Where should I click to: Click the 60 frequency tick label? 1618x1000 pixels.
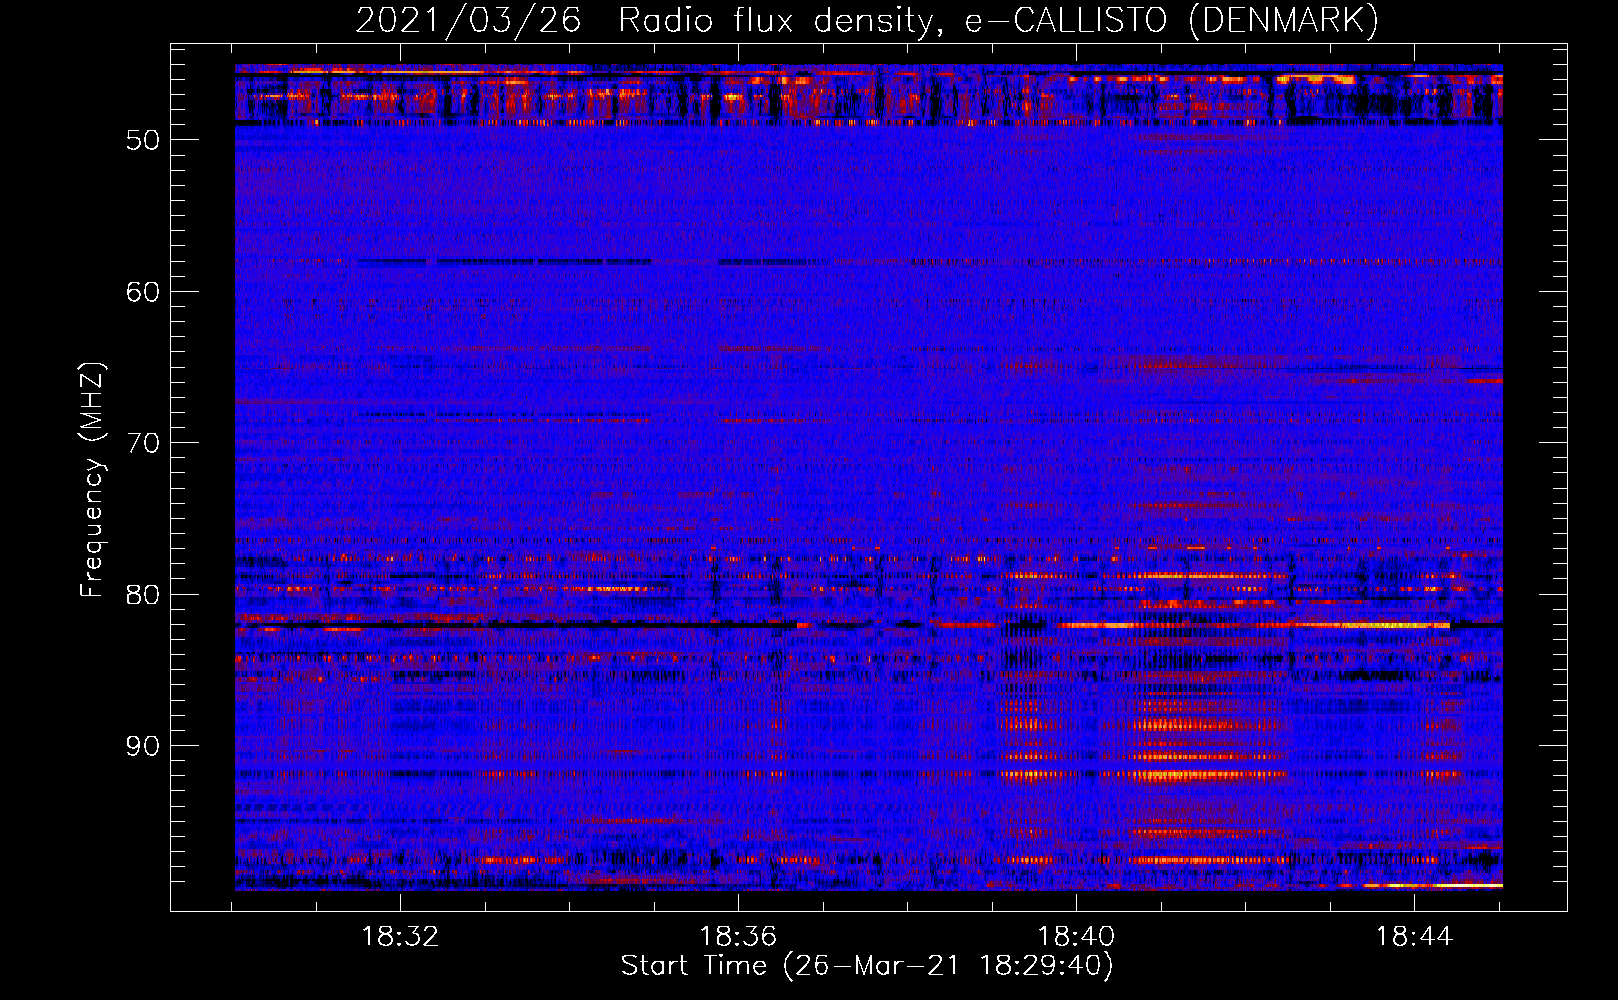[143, 292]
